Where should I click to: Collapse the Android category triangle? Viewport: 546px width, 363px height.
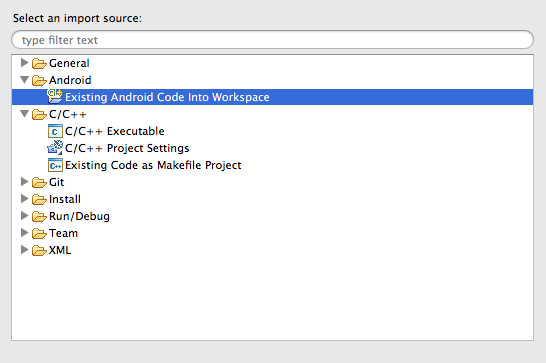pyautogui.click(x=24, y=80)
